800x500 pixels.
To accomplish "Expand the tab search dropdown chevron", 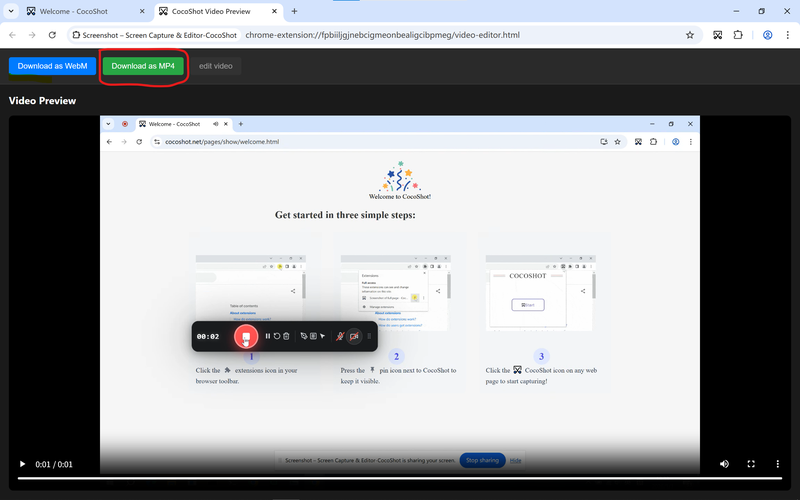I will tap(9, 11).
